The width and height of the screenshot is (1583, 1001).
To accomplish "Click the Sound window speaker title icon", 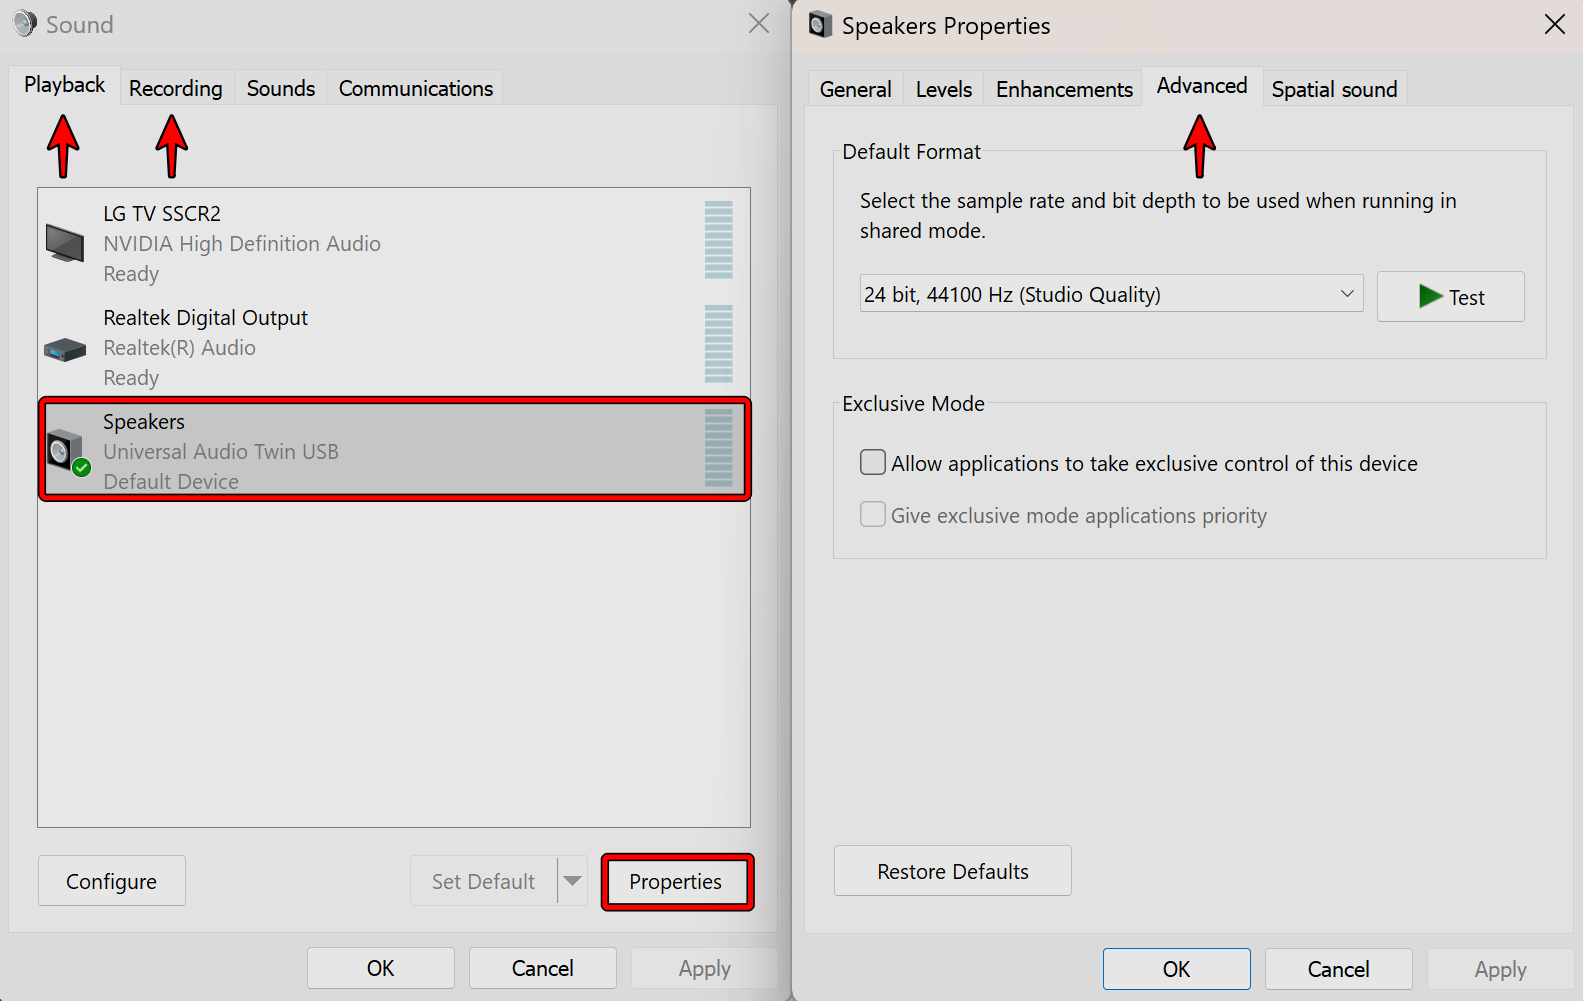I will [25, 24].
